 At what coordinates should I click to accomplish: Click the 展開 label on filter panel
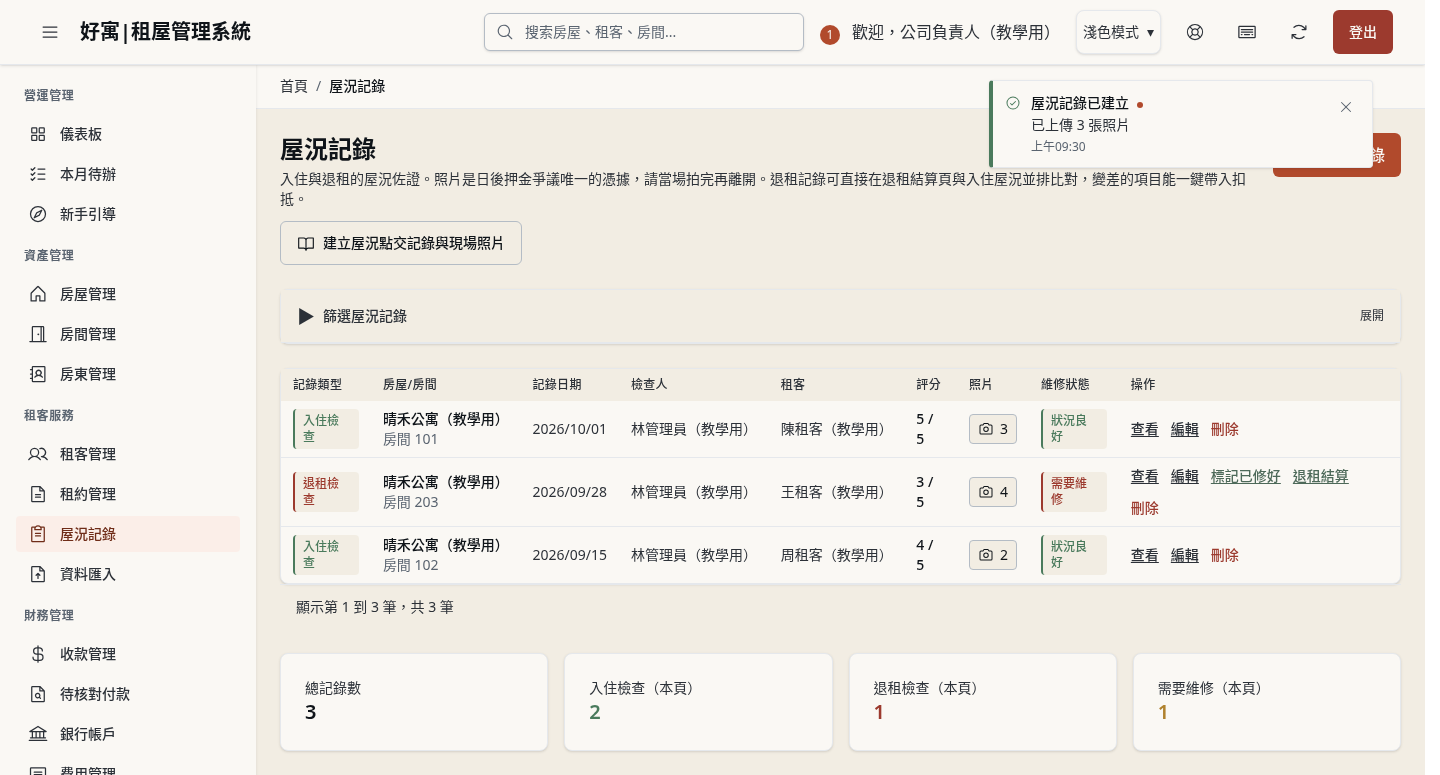pyautogui.click(x=1372, y=316)
